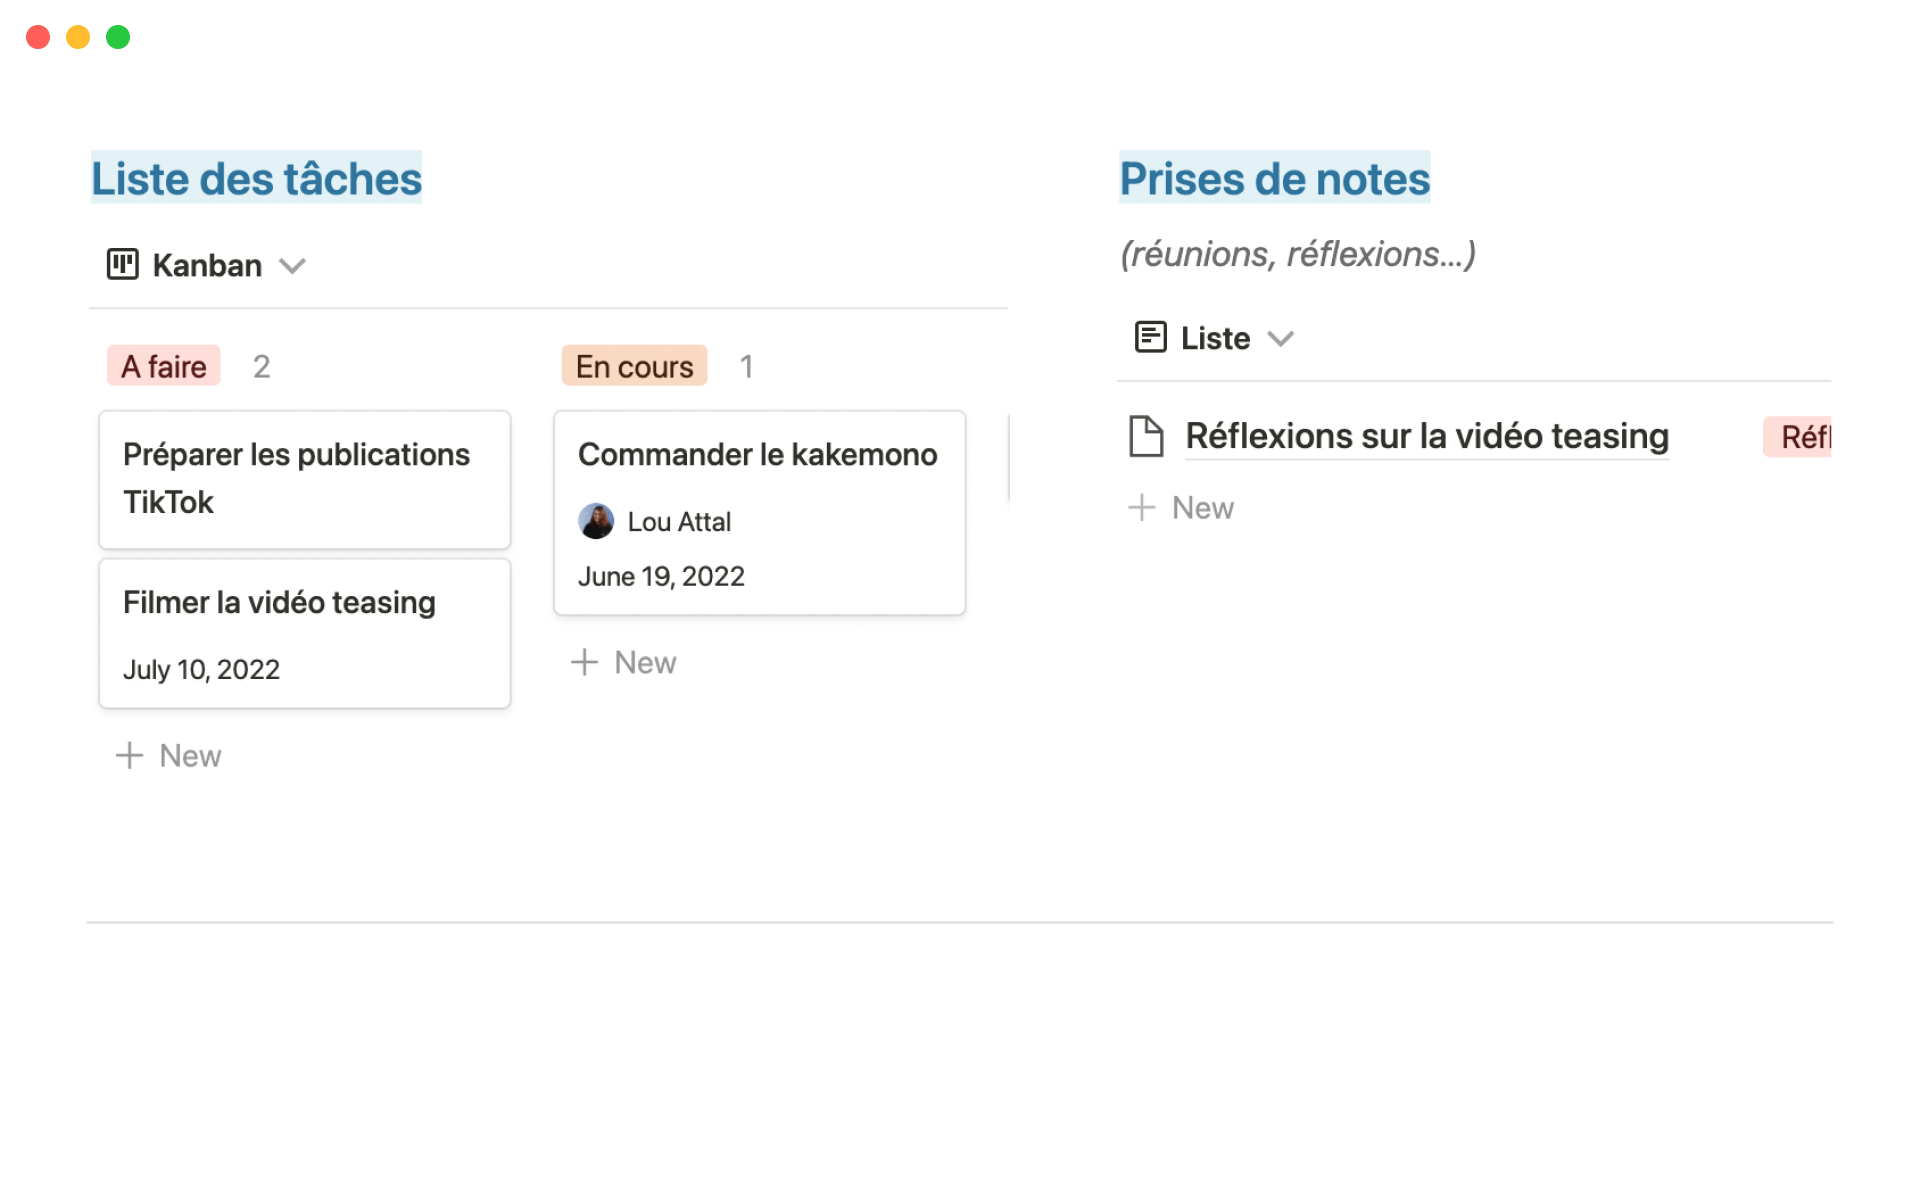Viewport: 1920px width, 1200px height.
Task: Click the Kanban board view icon
Action: click(x=122, y=265)
